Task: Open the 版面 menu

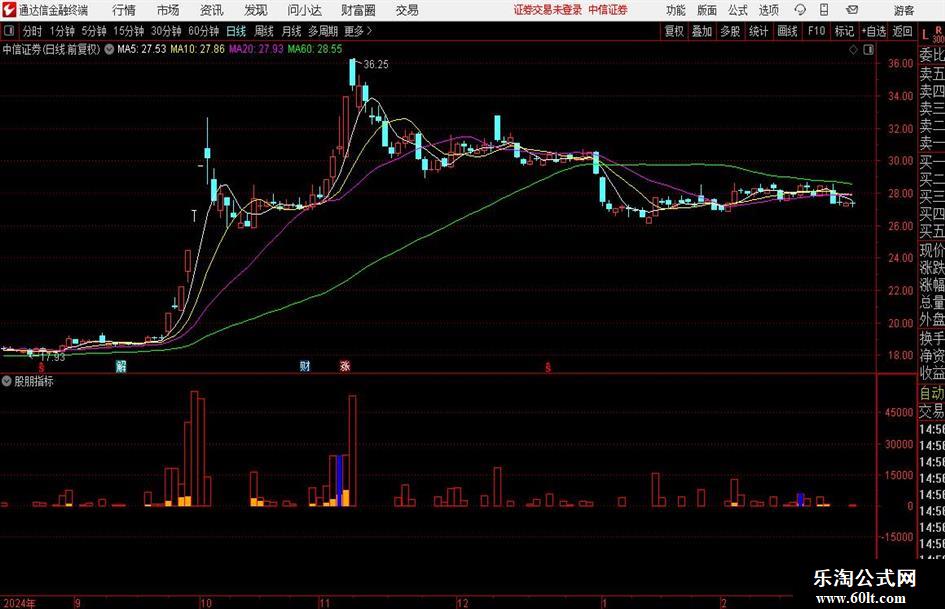Action: (x=706, y=10)
